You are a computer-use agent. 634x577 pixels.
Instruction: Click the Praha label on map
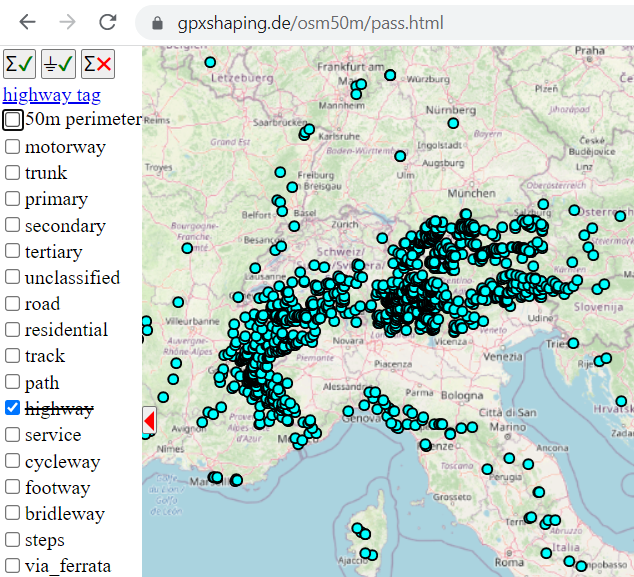590,51
